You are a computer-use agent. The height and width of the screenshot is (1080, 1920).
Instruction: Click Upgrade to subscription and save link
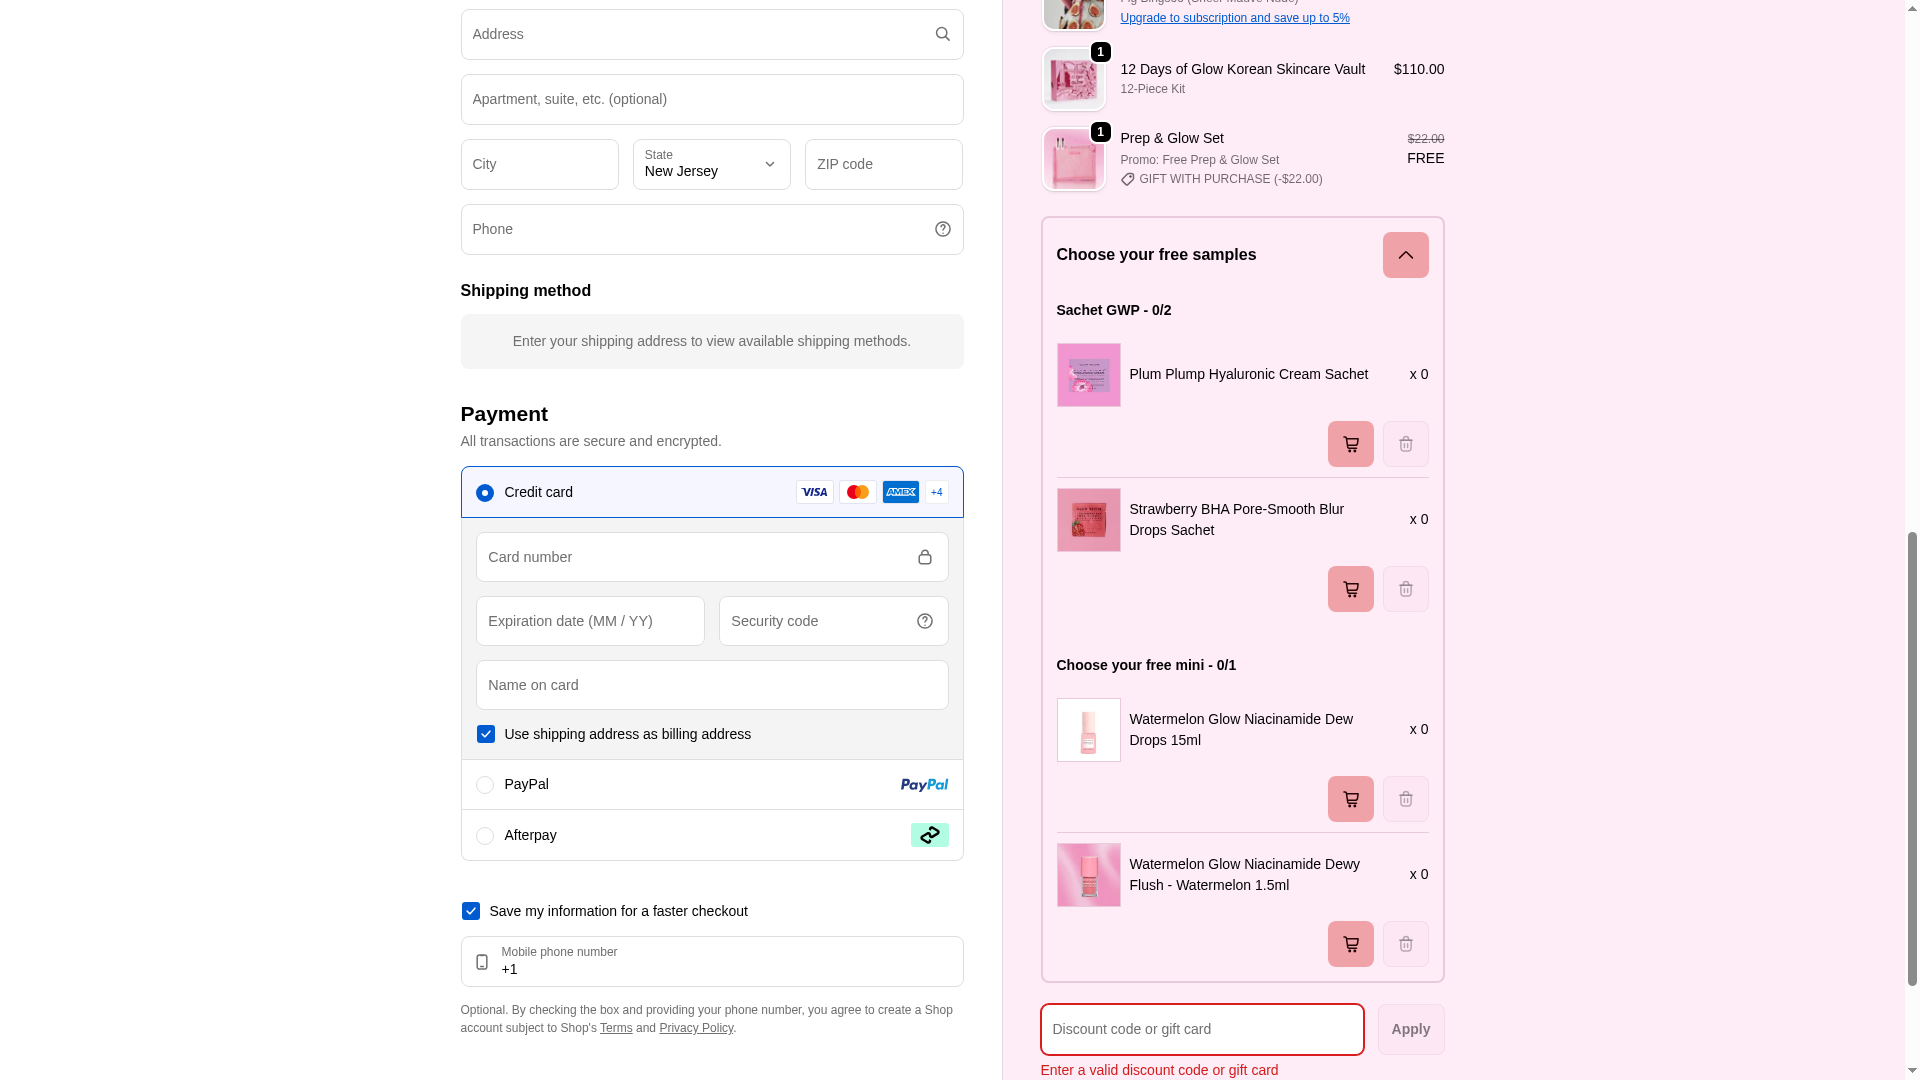coord(1234,18)
